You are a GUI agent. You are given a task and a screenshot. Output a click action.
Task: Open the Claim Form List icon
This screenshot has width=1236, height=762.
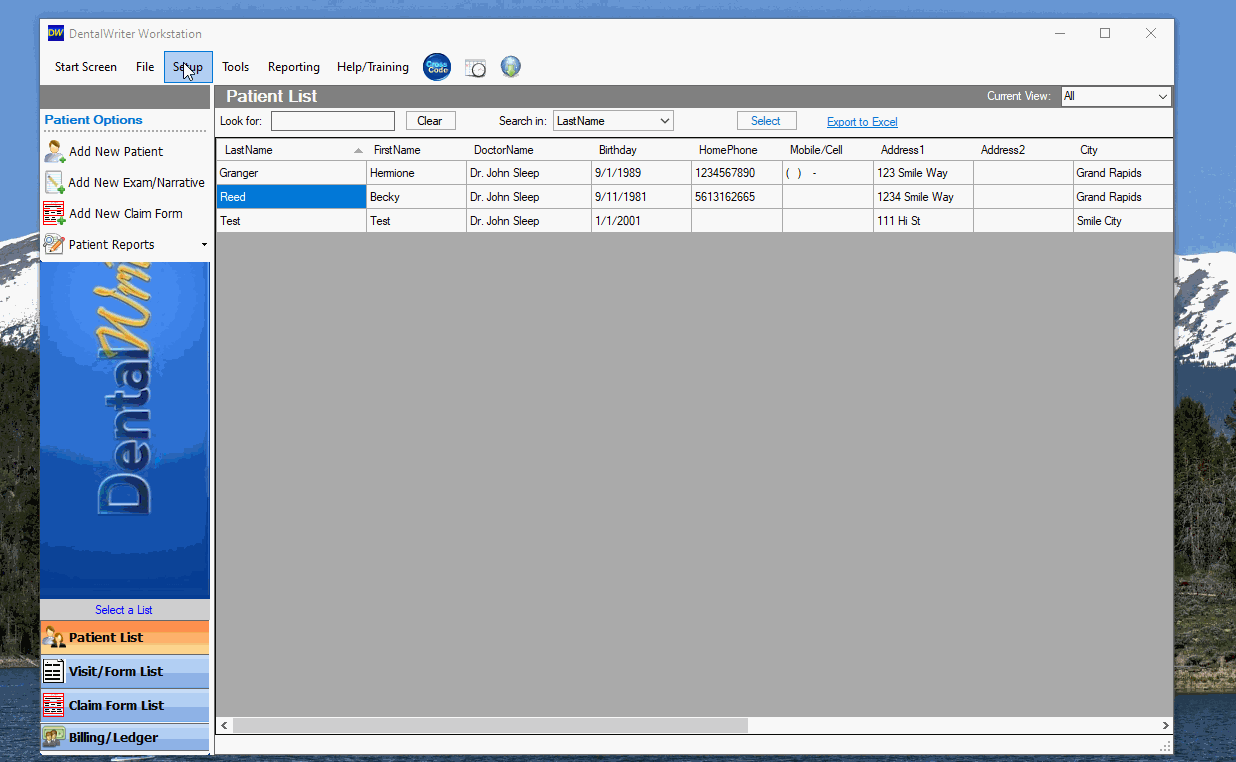coord(54,705)
